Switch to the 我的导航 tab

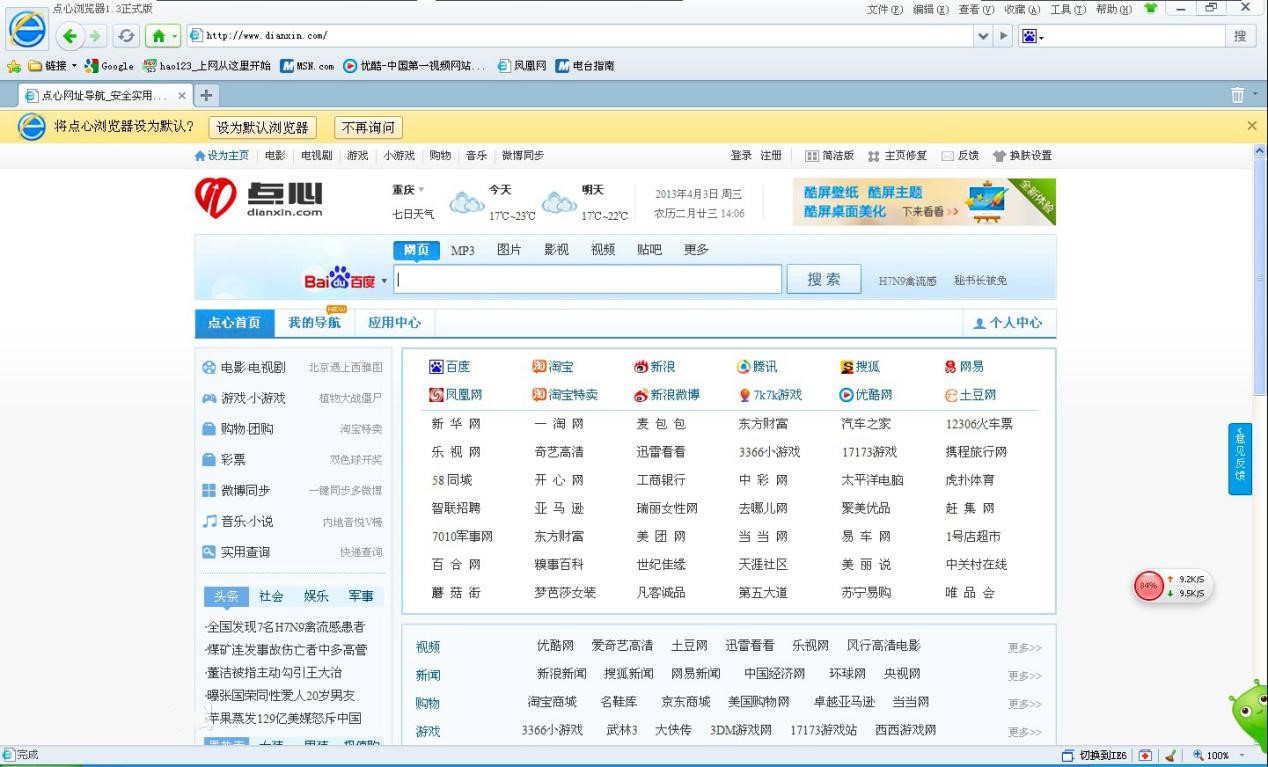tap(314, 323)
